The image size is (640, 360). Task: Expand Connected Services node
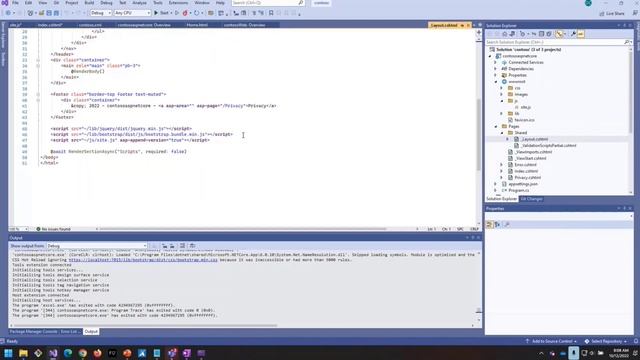click(x=496, y=62)
